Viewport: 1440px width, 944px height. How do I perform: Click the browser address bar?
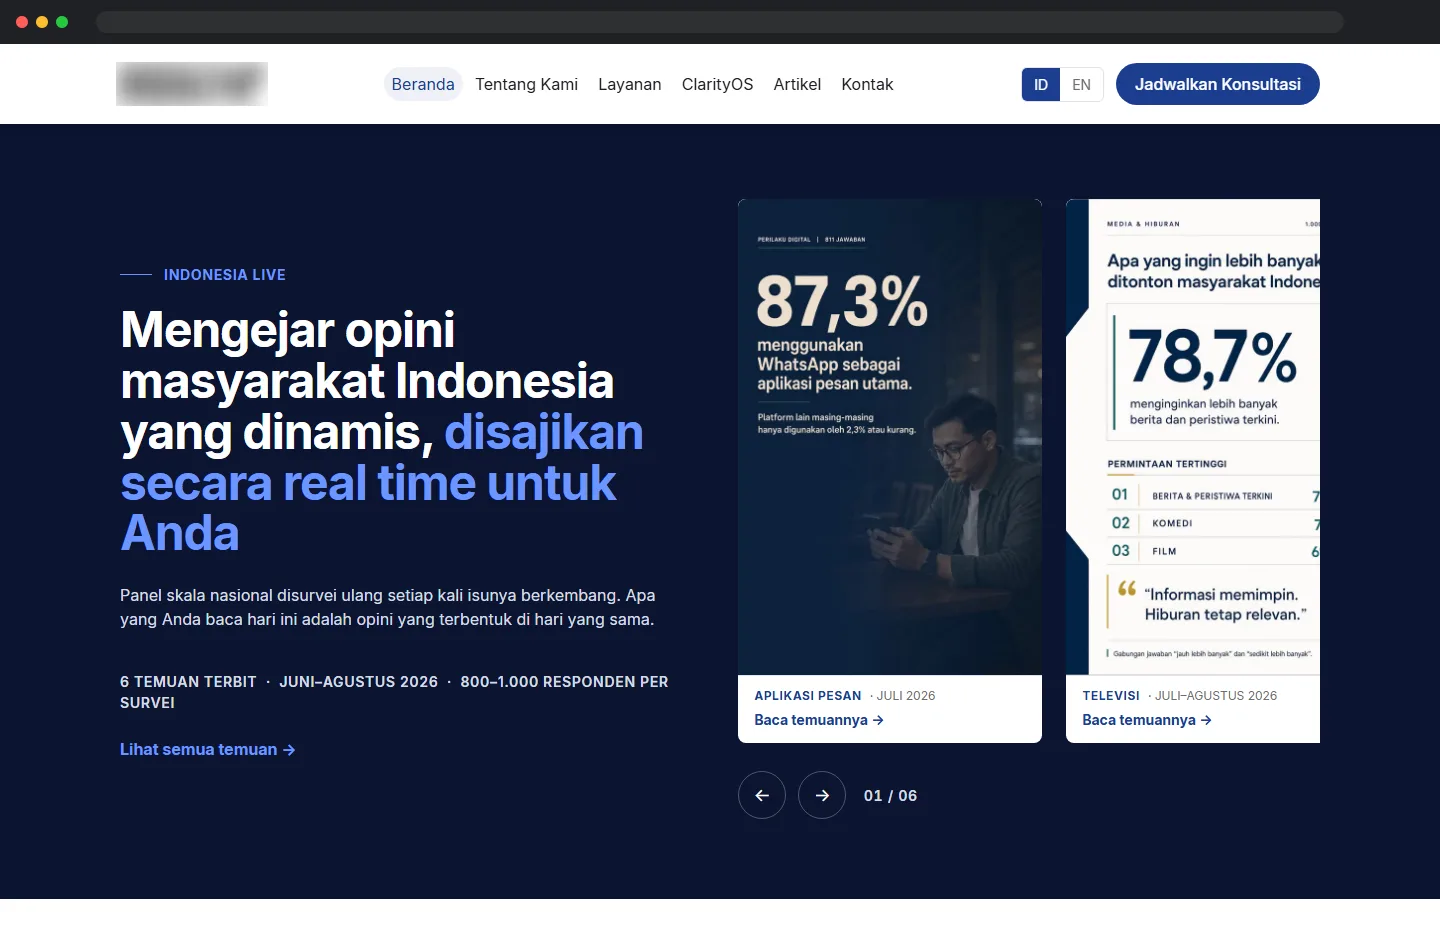pos(720,22)
